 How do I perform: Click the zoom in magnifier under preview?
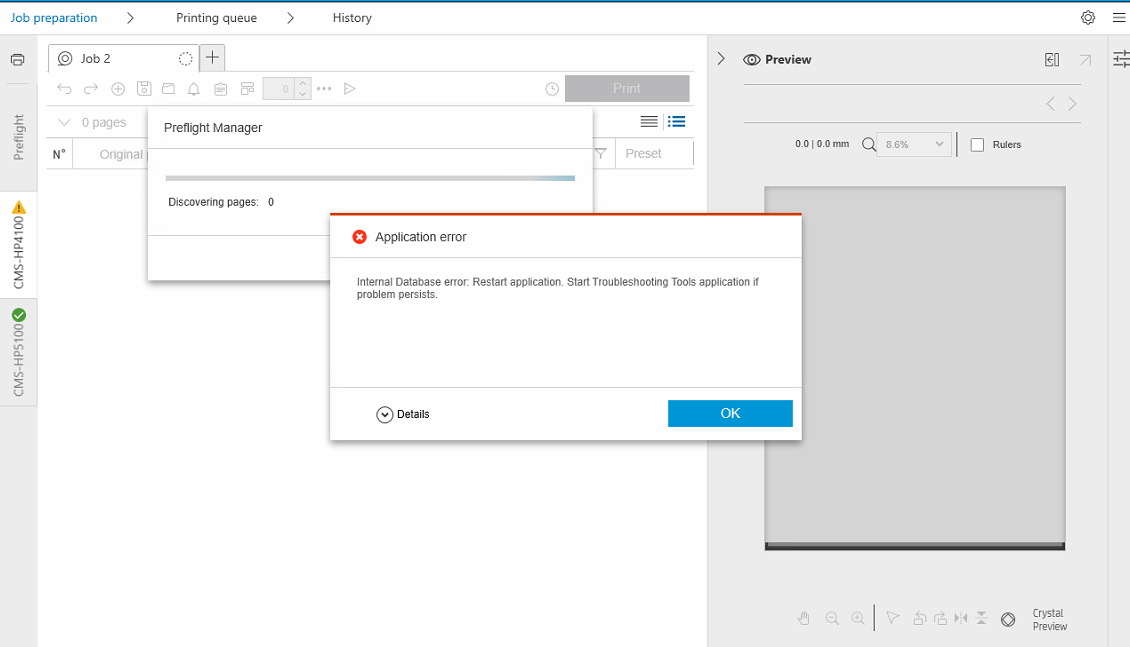click(x=857, y=618)
